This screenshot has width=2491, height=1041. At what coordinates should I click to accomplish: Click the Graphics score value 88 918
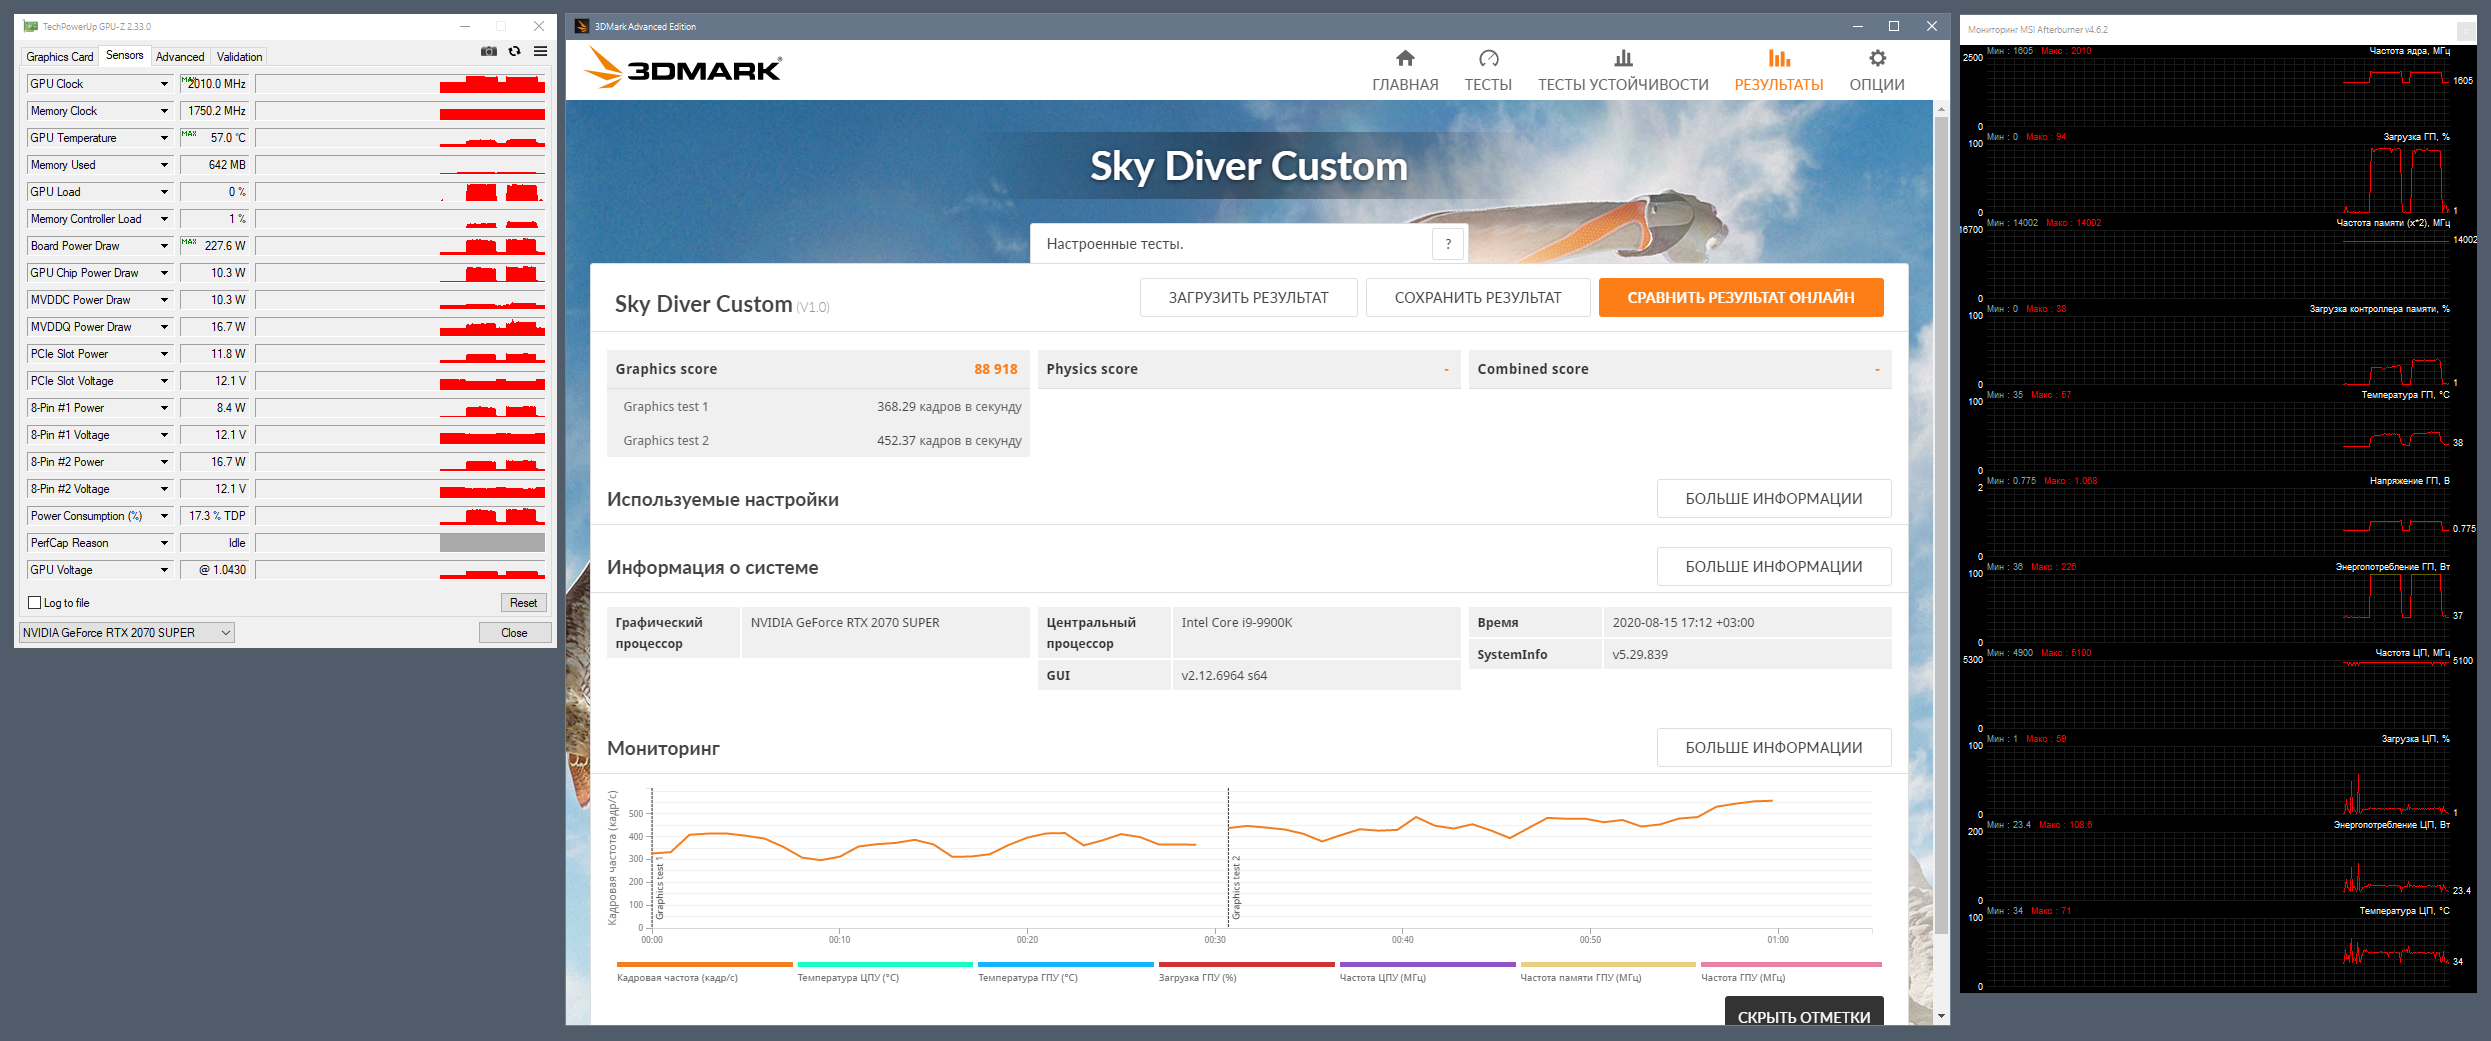click(x=996, y=369)
